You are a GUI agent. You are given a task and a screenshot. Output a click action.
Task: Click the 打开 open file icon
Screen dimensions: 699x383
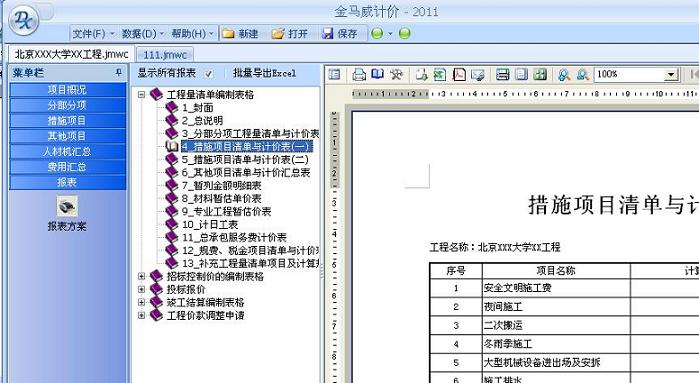point(278,33)
